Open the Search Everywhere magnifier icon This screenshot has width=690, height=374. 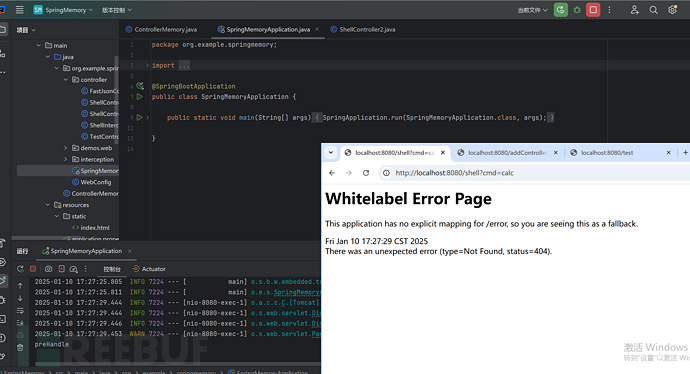(x=653, y=10)
